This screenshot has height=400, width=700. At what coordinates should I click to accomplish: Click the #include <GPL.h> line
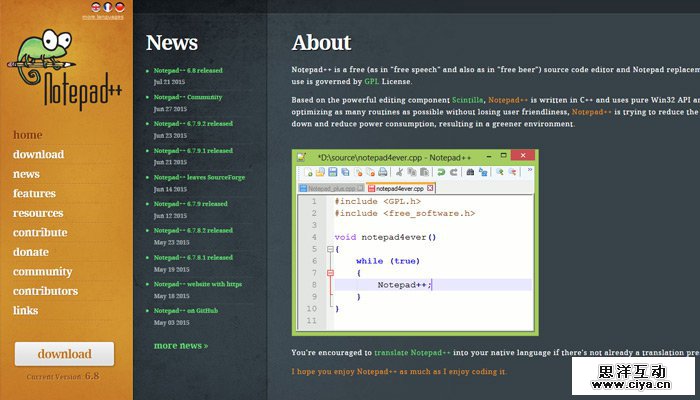378,201
